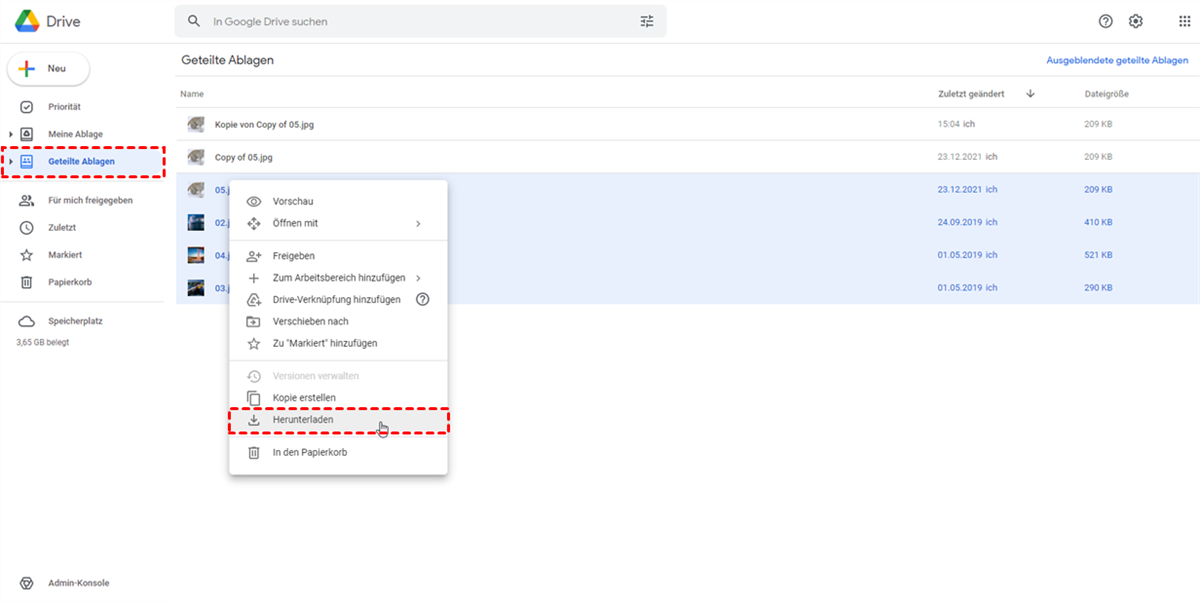Open Speicherplatz cloud storage
This screenshot has height=601, width=1200.
[x=75, y=321]
